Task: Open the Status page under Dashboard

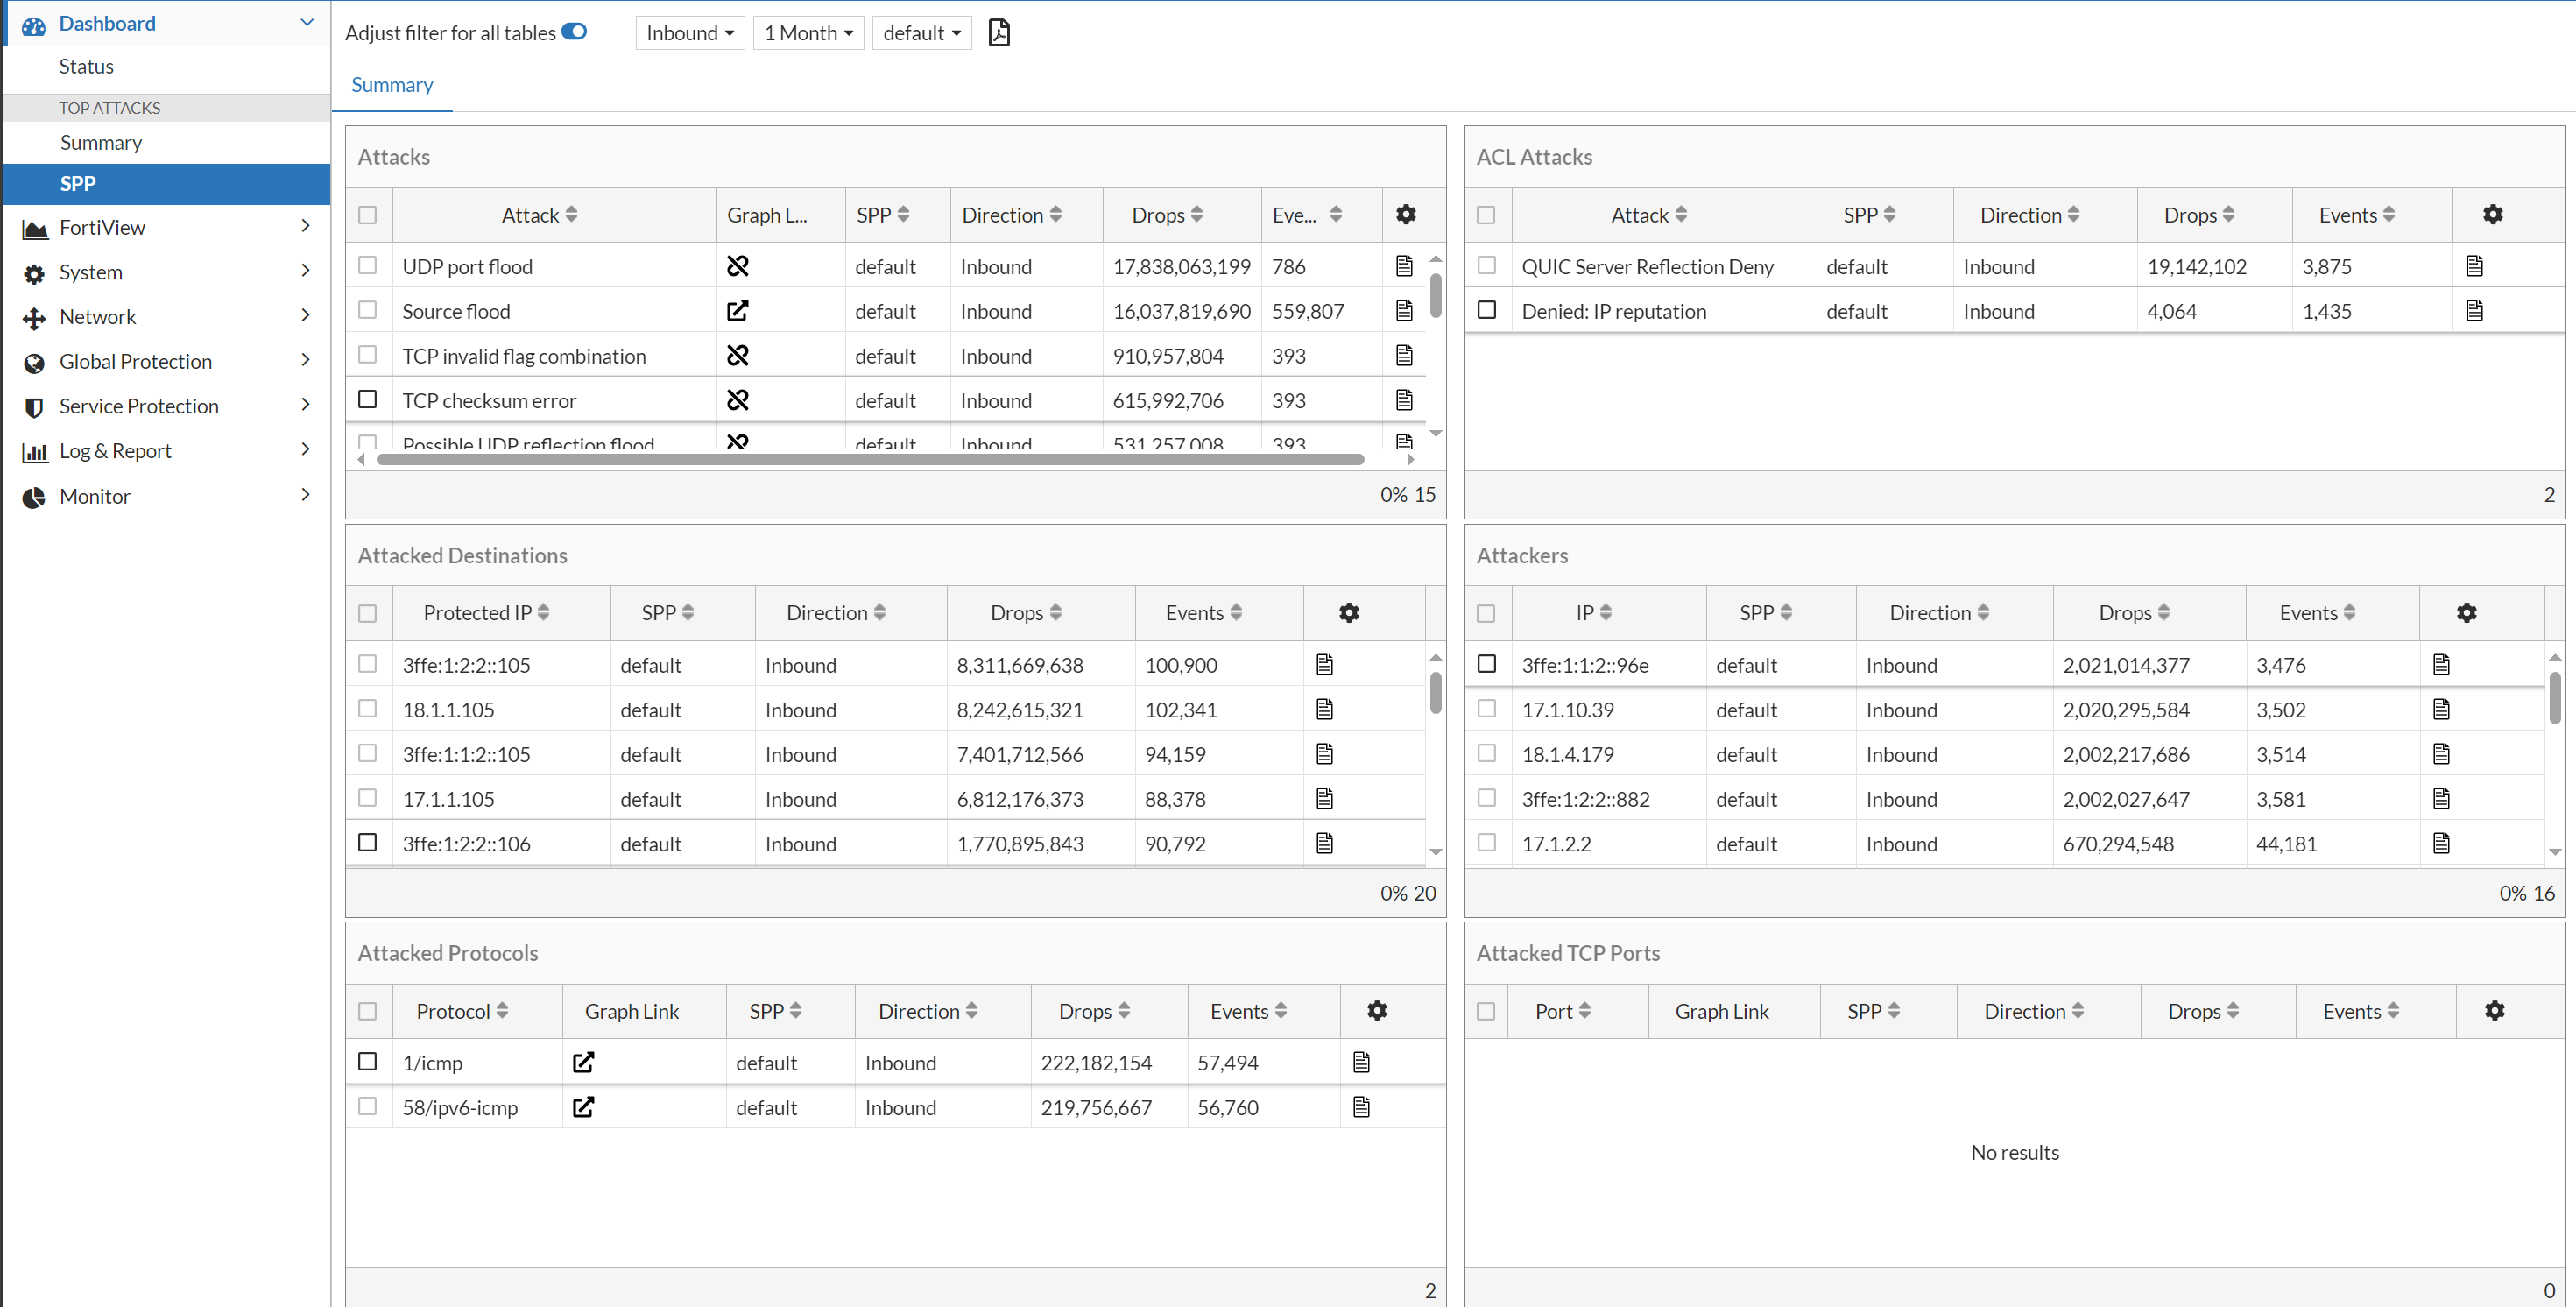Action: click(86, 66)
